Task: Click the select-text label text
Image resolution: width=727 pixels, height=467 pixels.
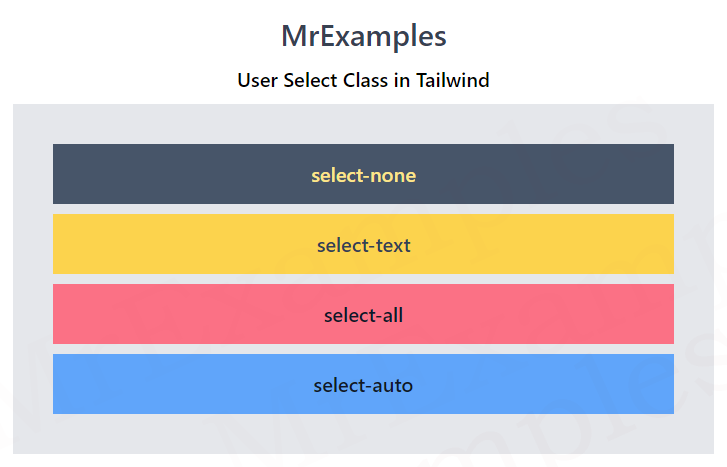Action: [364, 245]
